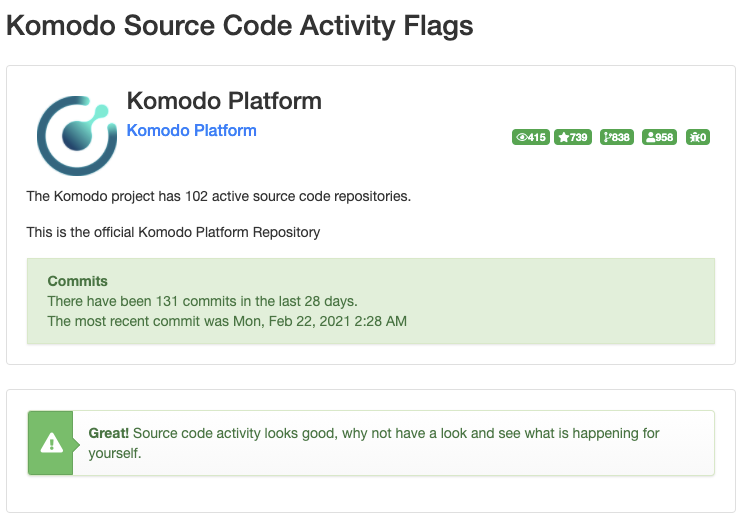Image resolution: width=742 pixels, height=521 pixels.
Task: Click the number 739 beside the star
Action: (579, 137)
